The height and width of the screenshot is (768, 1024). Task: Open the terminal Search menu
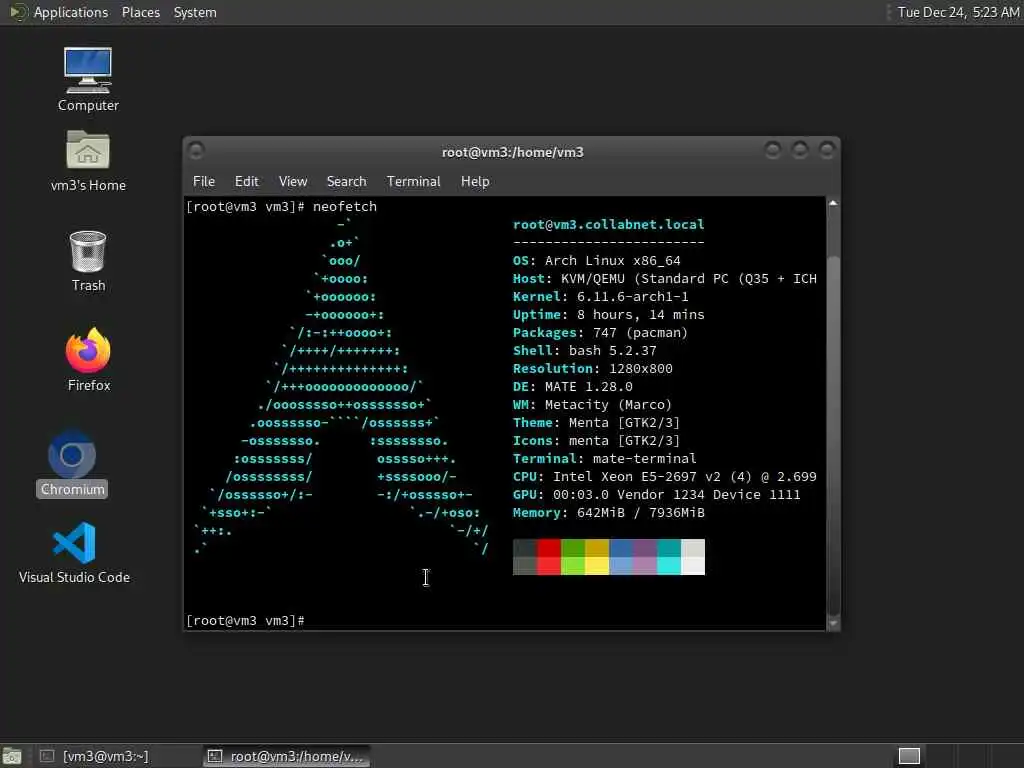[x=346, y=182]
